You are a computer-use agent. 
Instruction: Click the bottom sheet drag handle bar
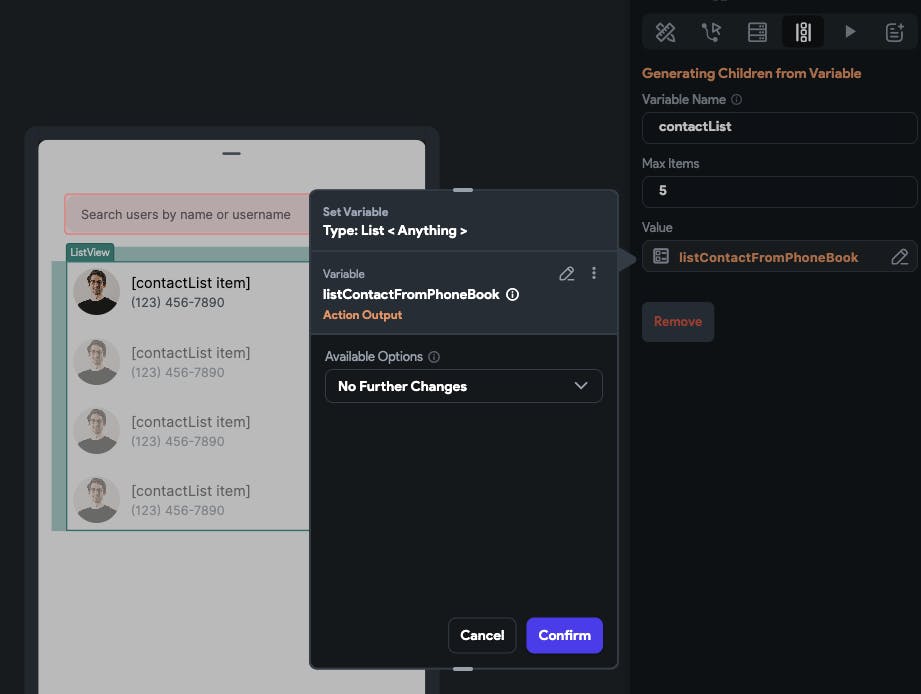pyautogui.click(x=231, y=154)
